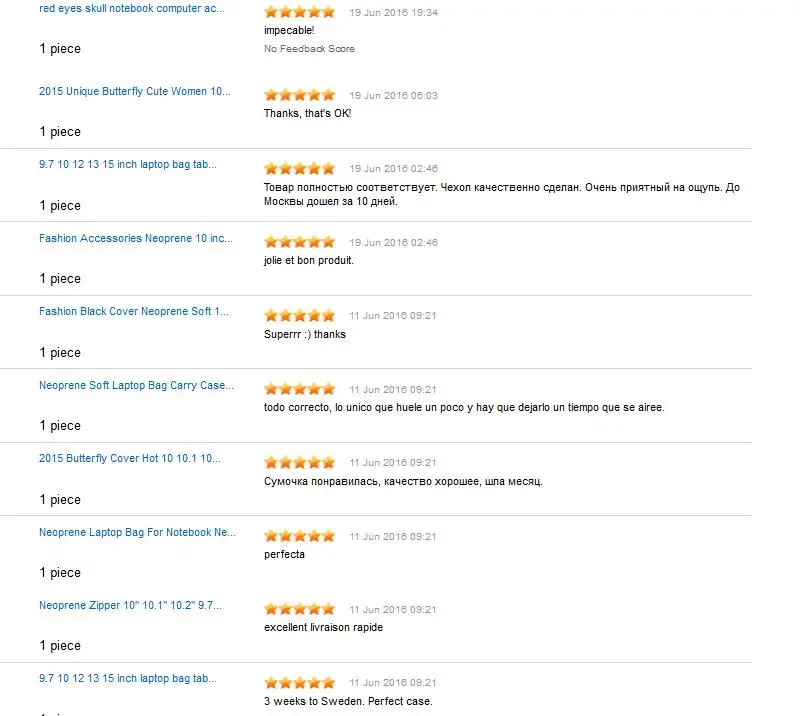Open Fashion Accessories Neoprene 10 inch link

click(136, 238)
